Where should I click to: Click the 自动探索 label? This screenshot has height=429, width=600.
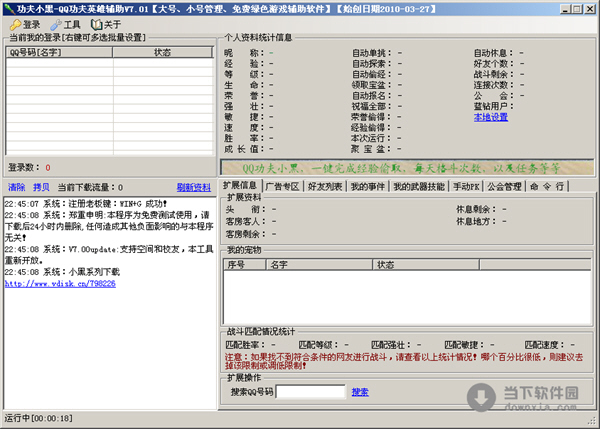[372, 64]
